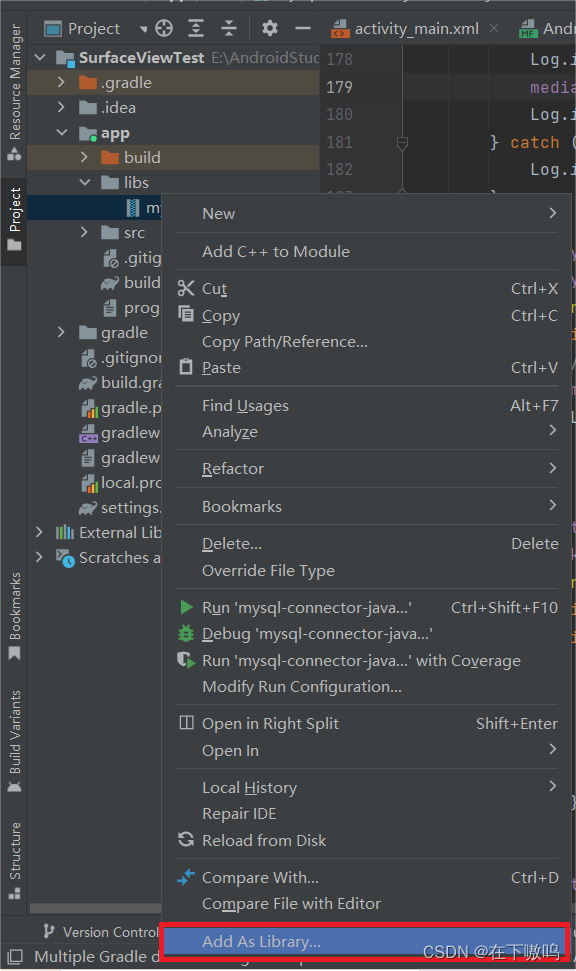Close the activity_main.xml tab
Viewport: 576px width, 971px height.
coord(494,28)
